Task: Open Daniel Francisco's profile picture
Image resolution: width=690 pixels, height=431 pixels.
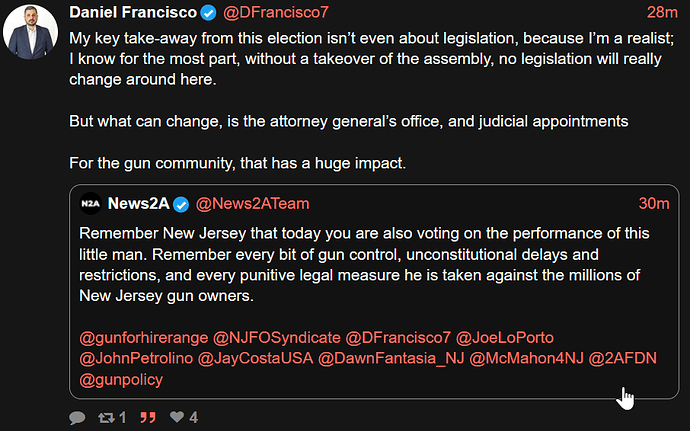Action: pyautogui.click(x=30, y=31)
